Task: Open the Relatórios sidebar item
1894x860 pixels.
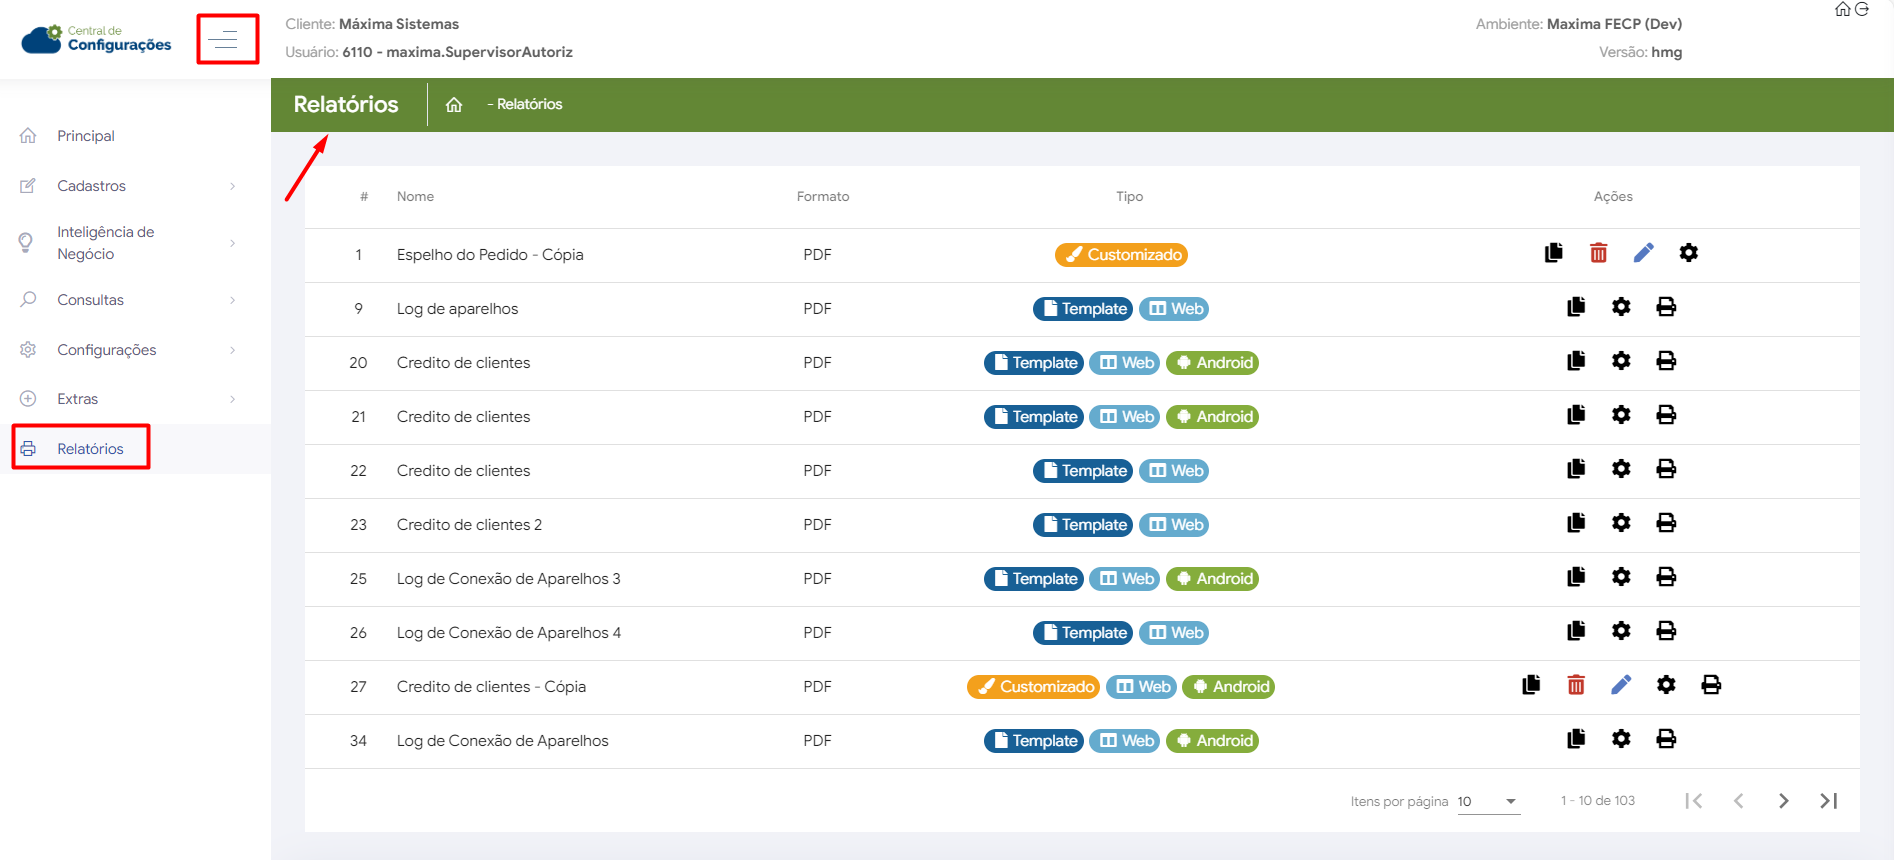Action: pos(90,449)
